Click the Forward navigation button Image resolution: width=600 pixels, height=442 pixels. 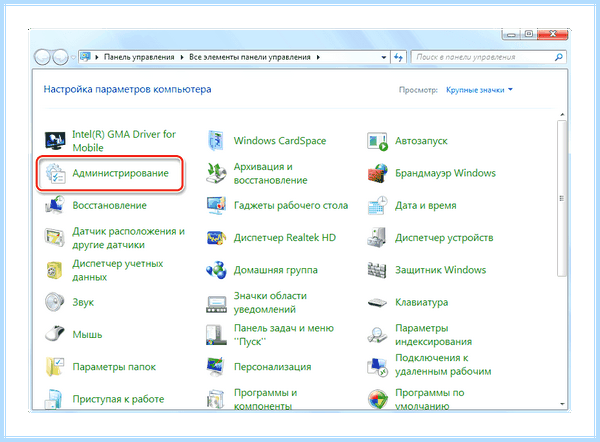point(60,57)
